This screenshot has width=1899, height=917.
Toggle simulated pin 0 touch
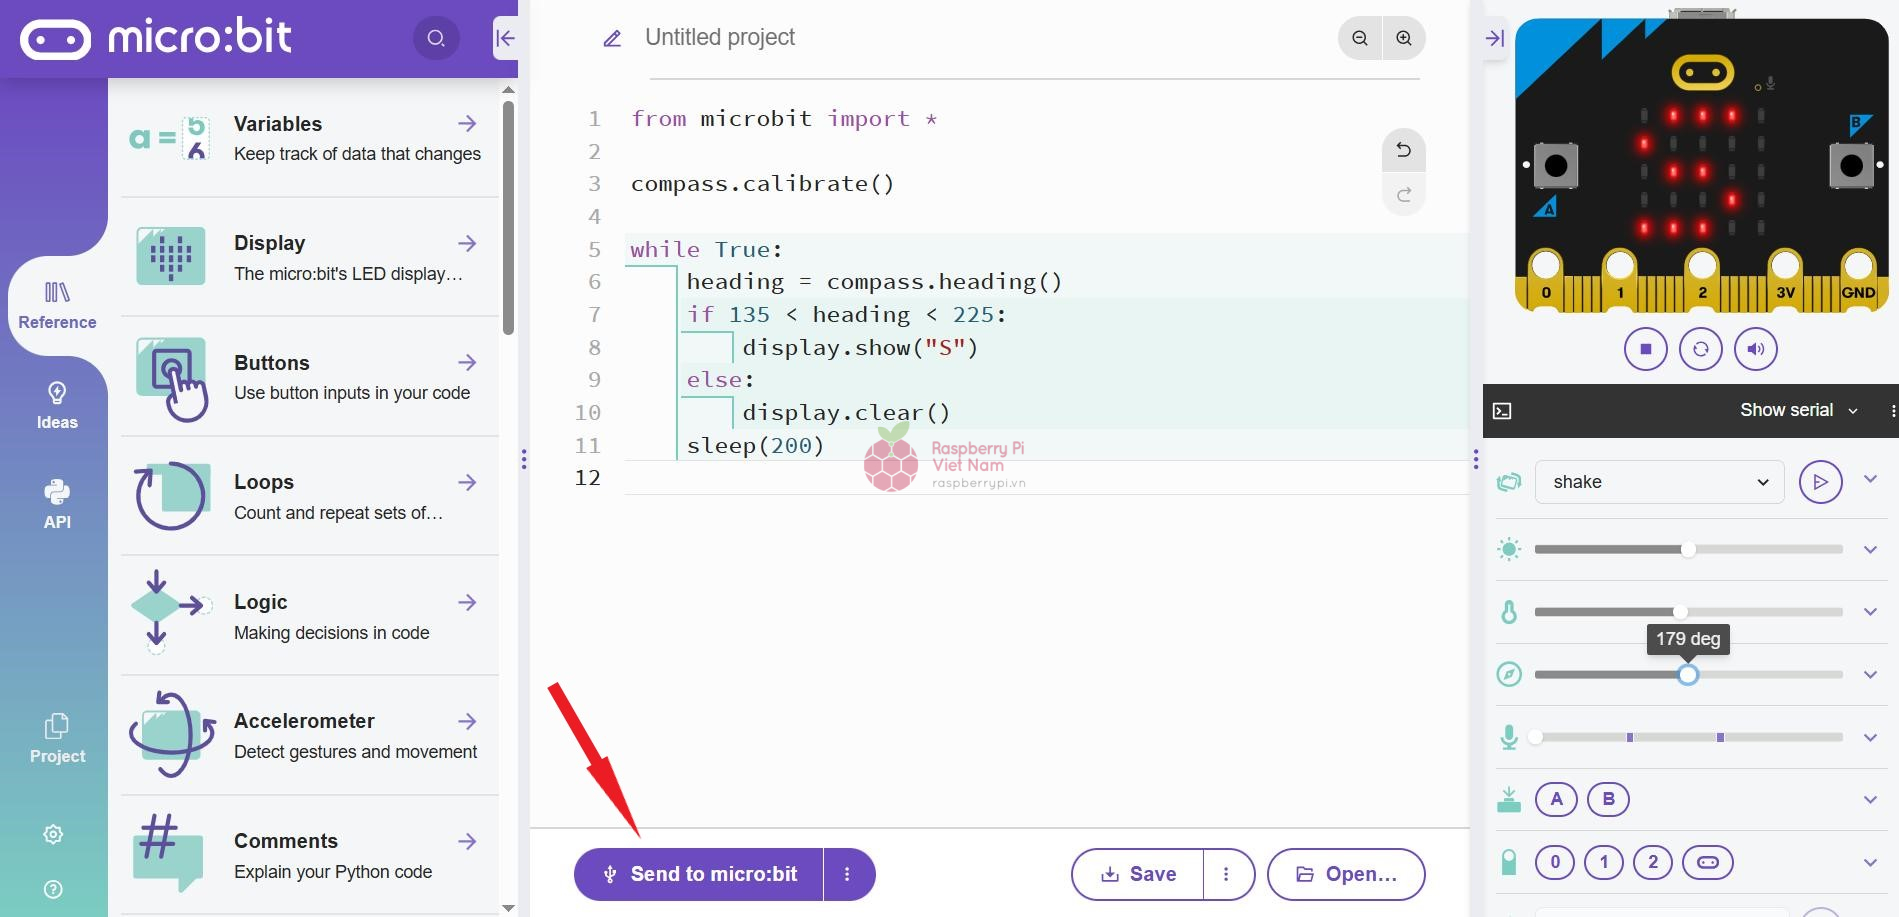point(1554,862)
